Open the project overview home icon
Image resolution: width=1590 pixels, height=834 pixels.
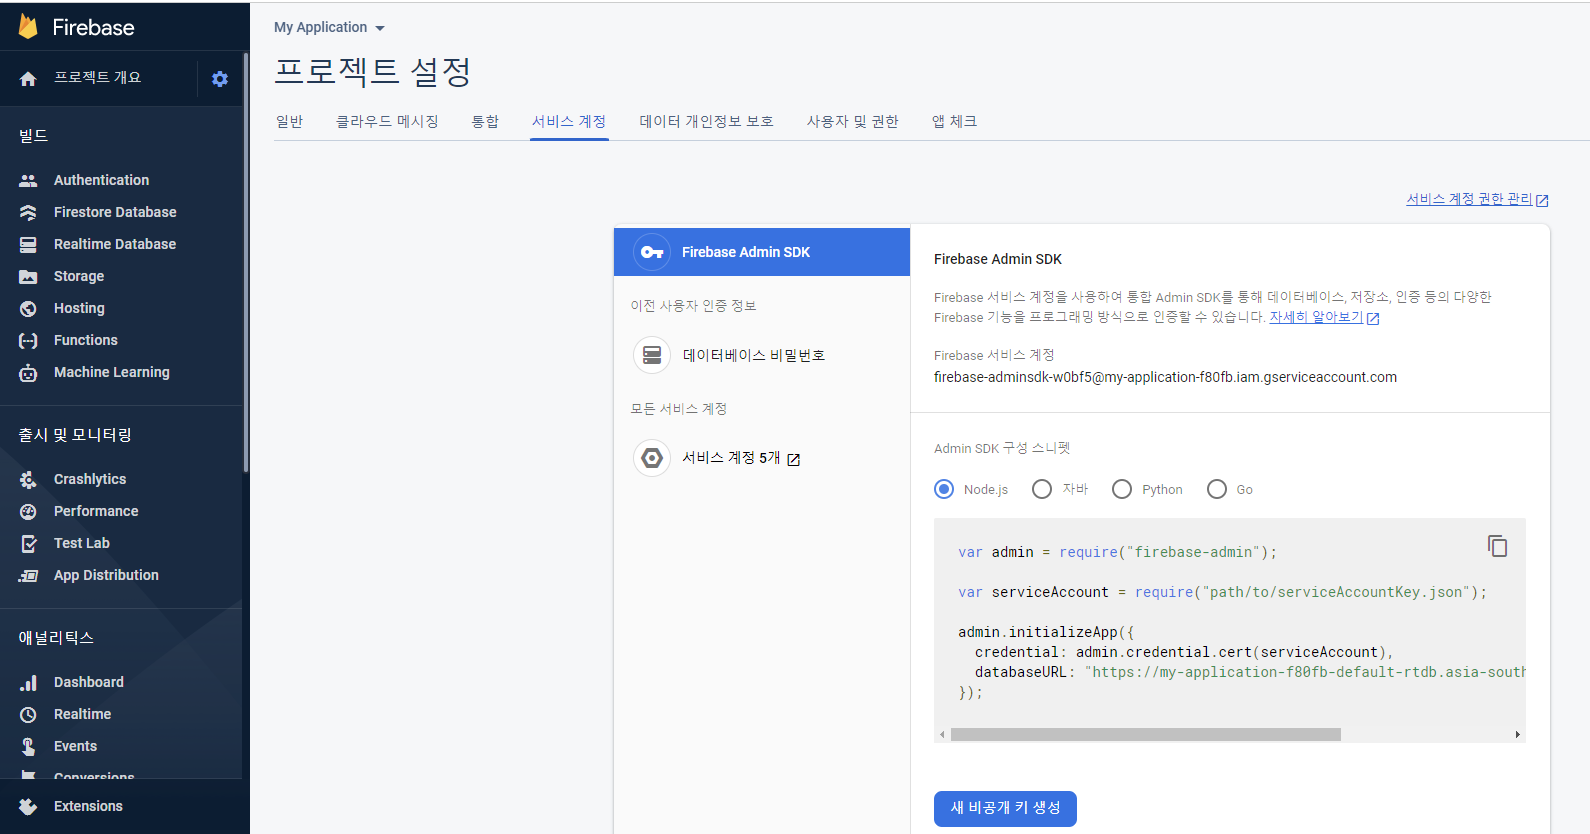pos(28,78)
